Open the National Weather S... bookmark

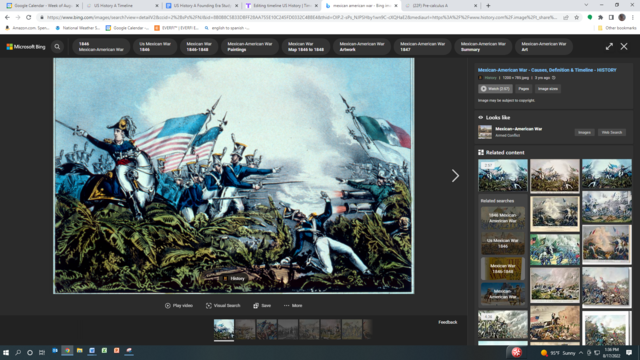pyautogui.click(x=78, y=28)
